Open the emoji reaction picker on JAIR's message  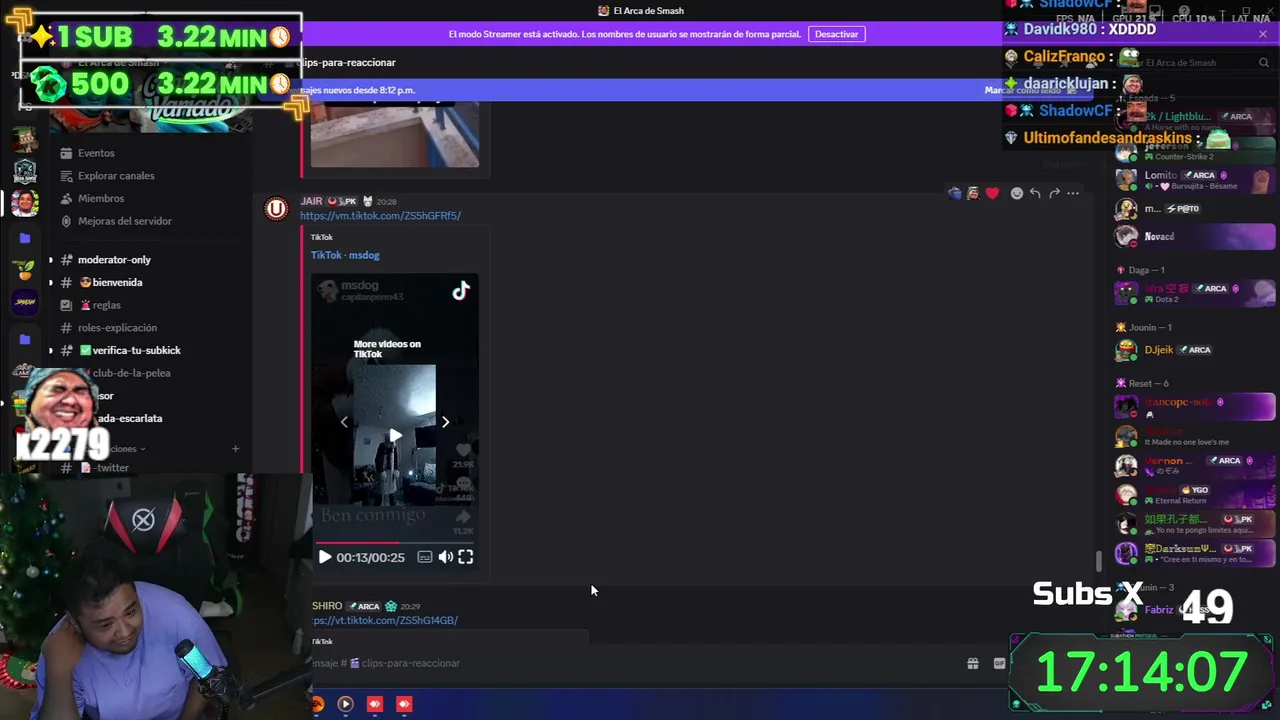[1016, 193]
